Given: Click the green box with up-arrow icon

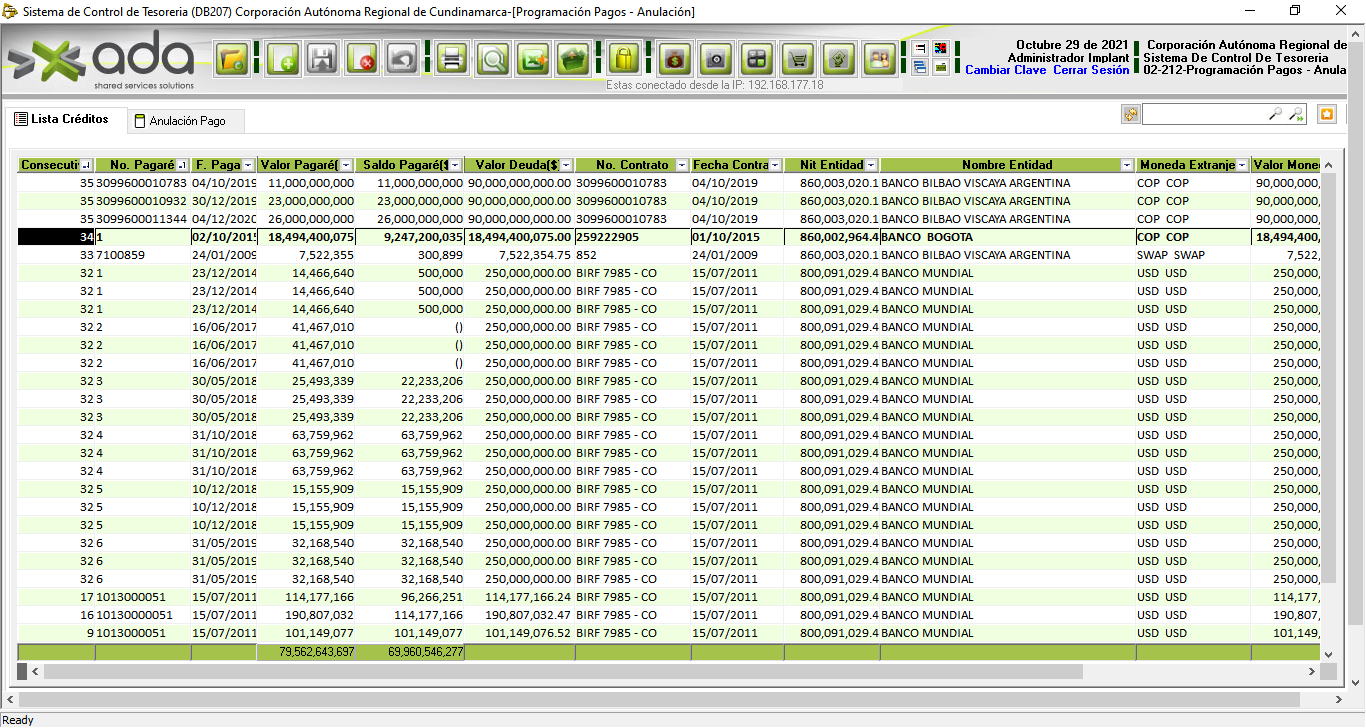Looking at the screenshot, I should click(573, 59).
